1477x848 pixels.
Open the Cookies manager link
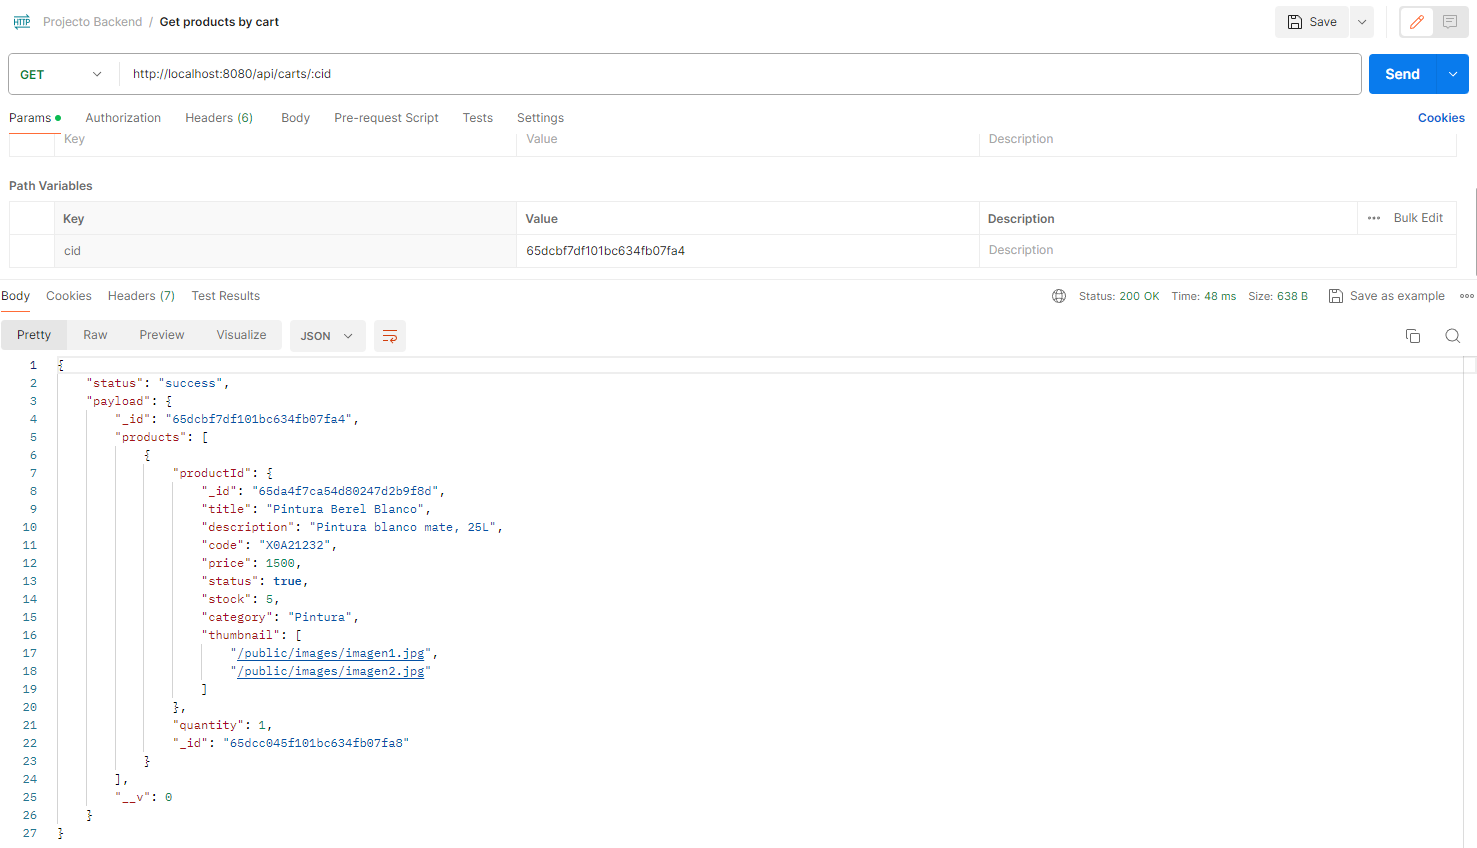point(1440,118)
